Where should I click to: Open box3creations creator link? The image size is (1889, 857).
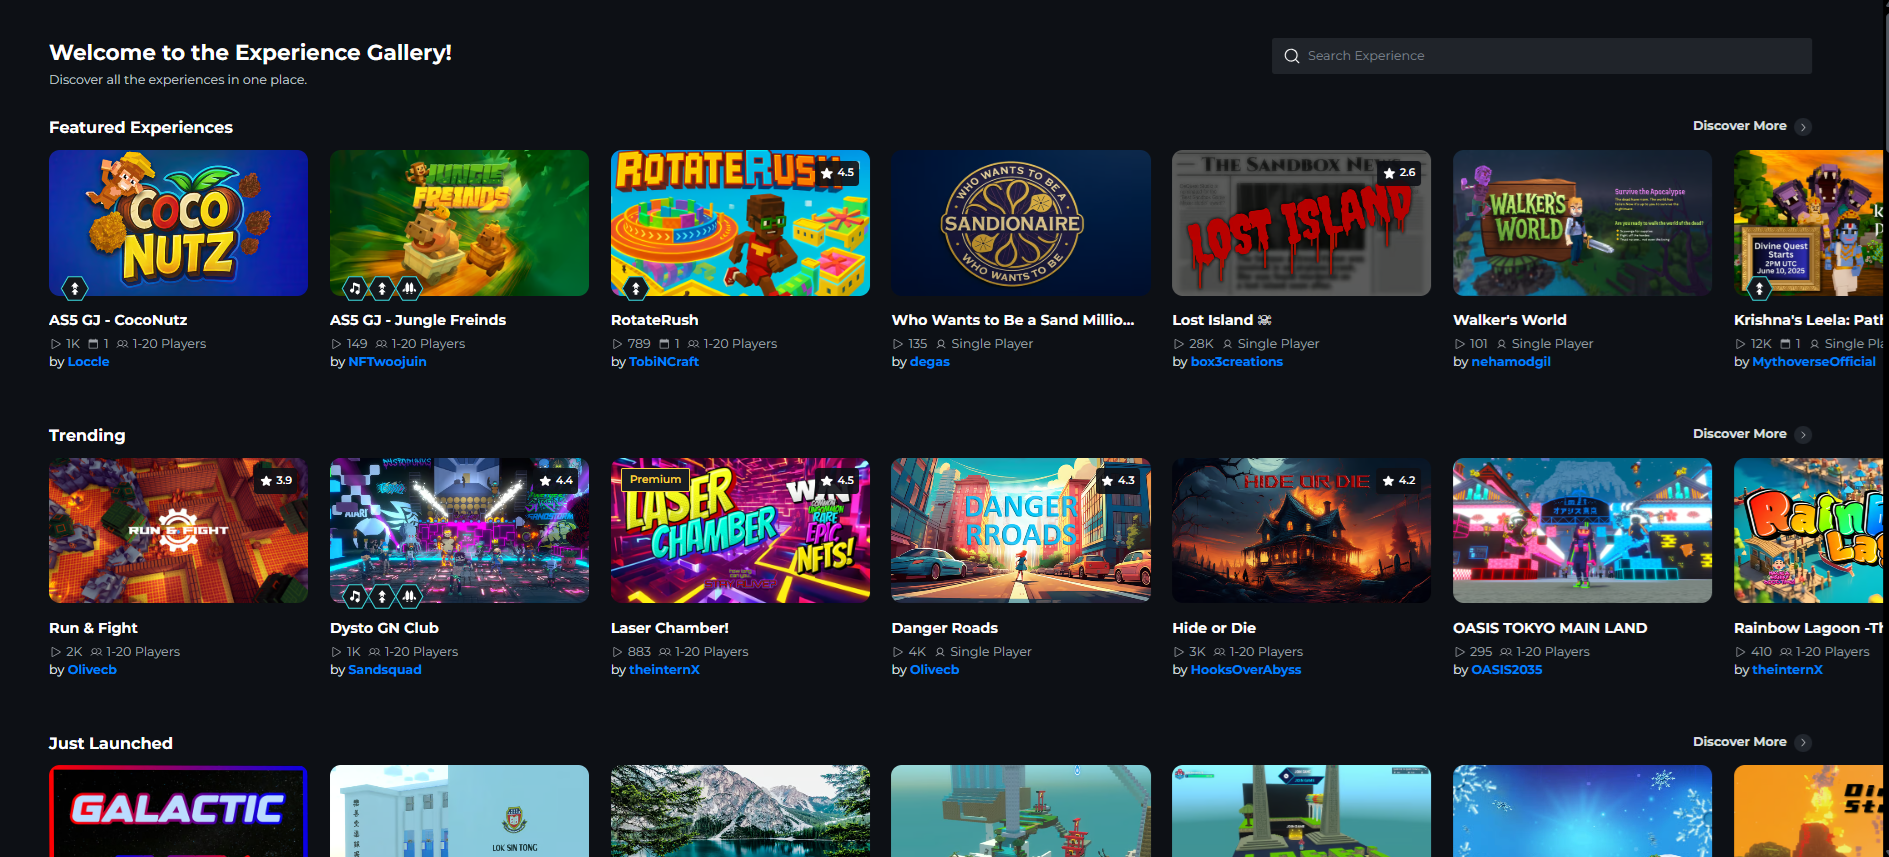pos(1237,362)
